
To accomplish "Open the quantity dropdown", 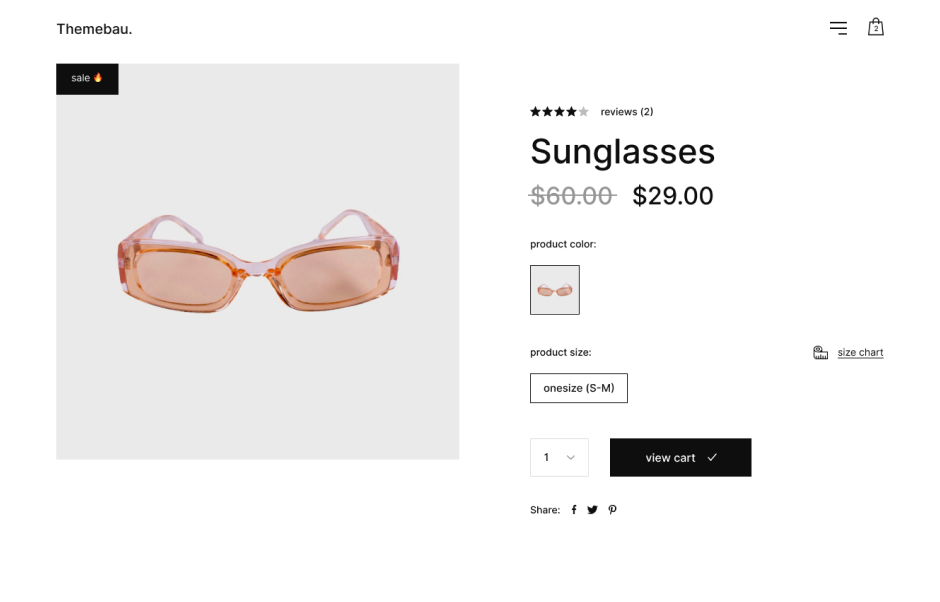I will [559, 457].
